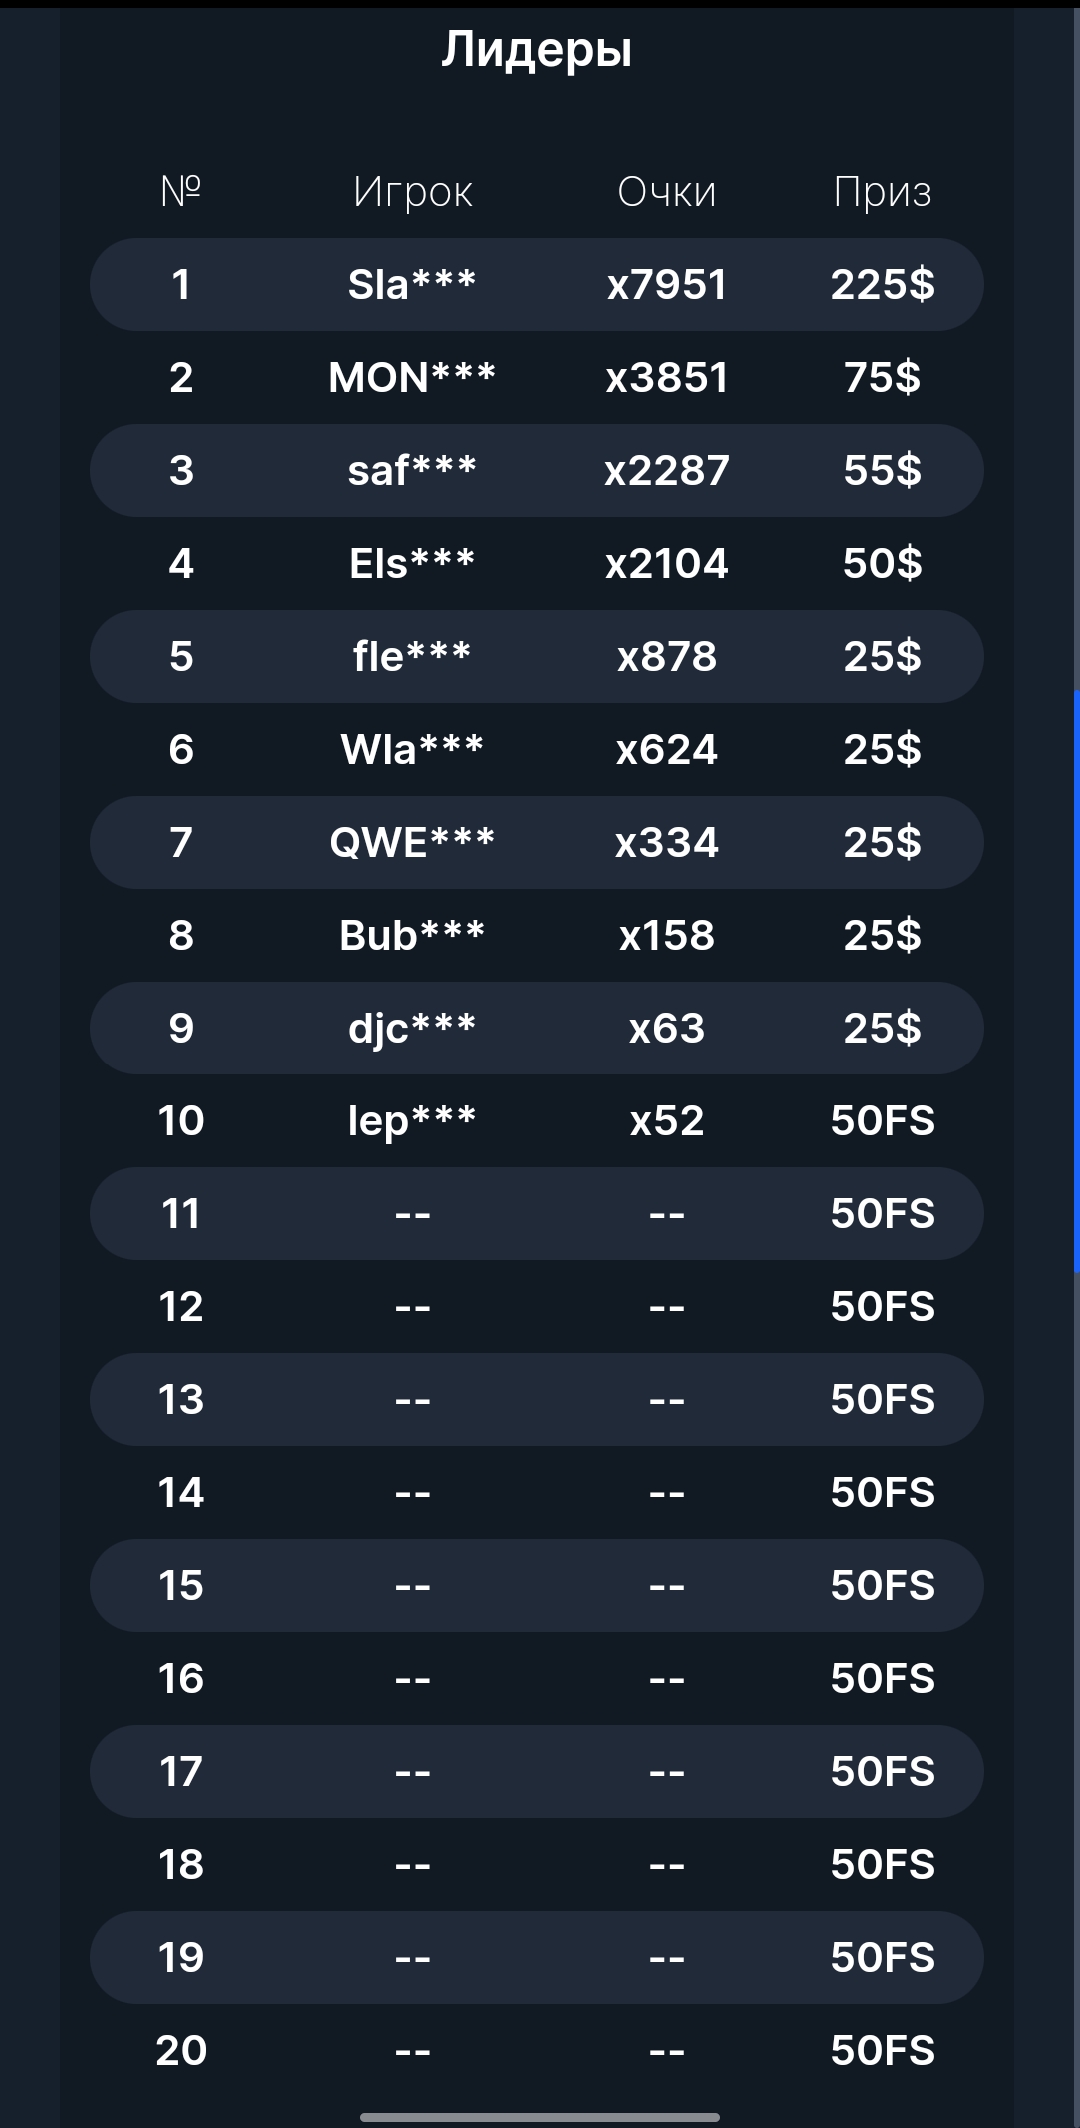Click rank number 20
Viewport: 1080px width, 2128px height.
click(x=181, y=2051)
